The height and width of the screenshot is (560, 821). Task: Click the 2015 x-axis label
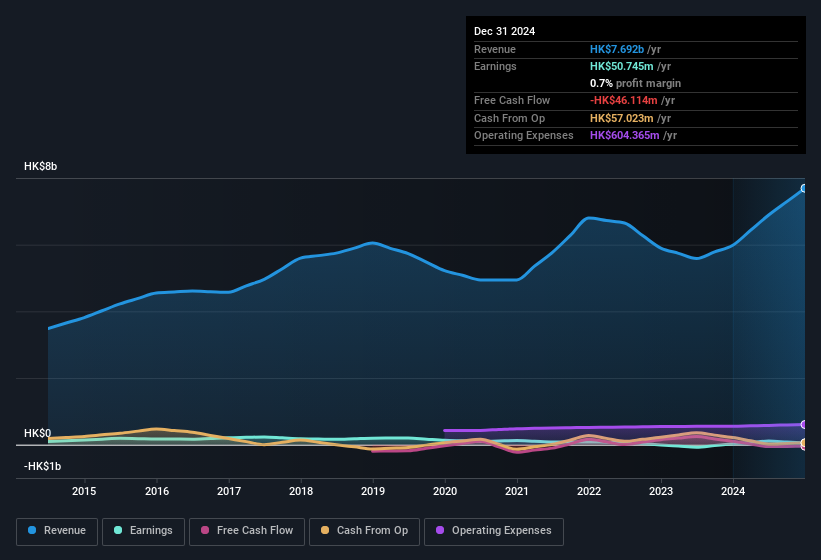point(84,491)
